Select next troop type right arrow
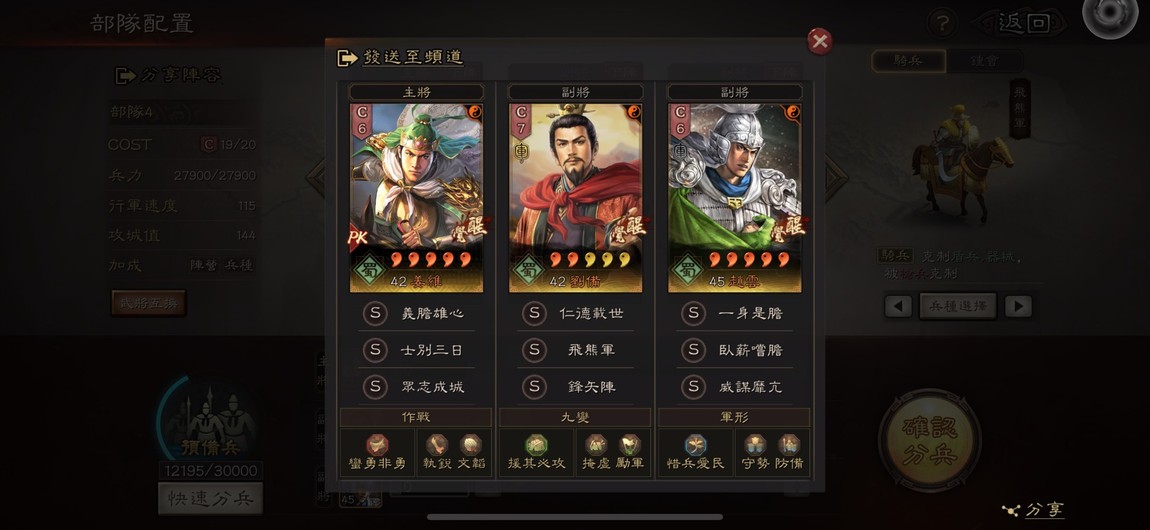The height and width of the screenshot is (530, 1150). click(1018, 306)
